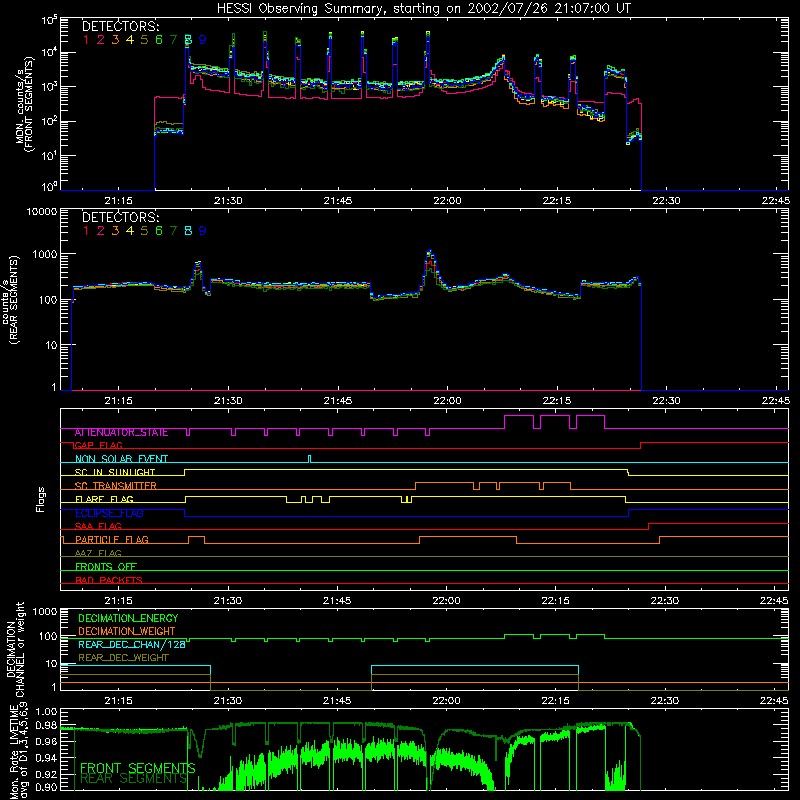Select the DETECTORS: label in the rear segments panel
Screen dimensions: 800x800
pyautogui.click(x=120, y=218)
